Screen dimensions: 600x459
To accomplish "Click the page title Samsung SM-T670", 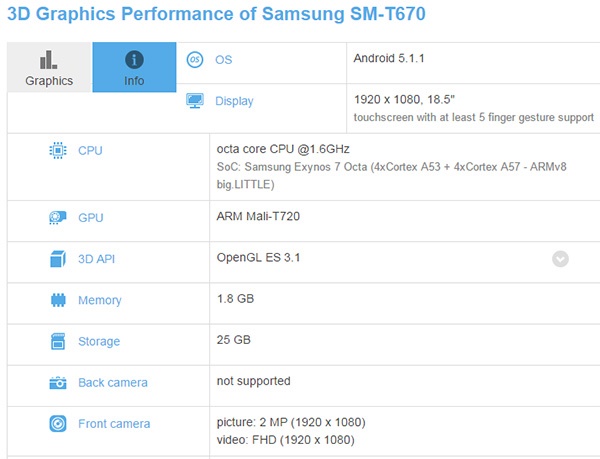I will tap(344, 14).
